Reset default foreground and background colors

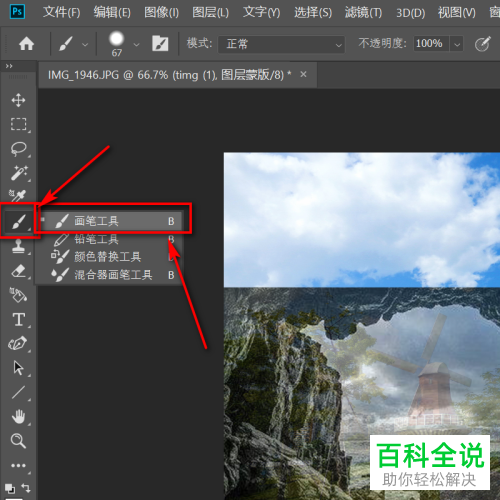10,488
